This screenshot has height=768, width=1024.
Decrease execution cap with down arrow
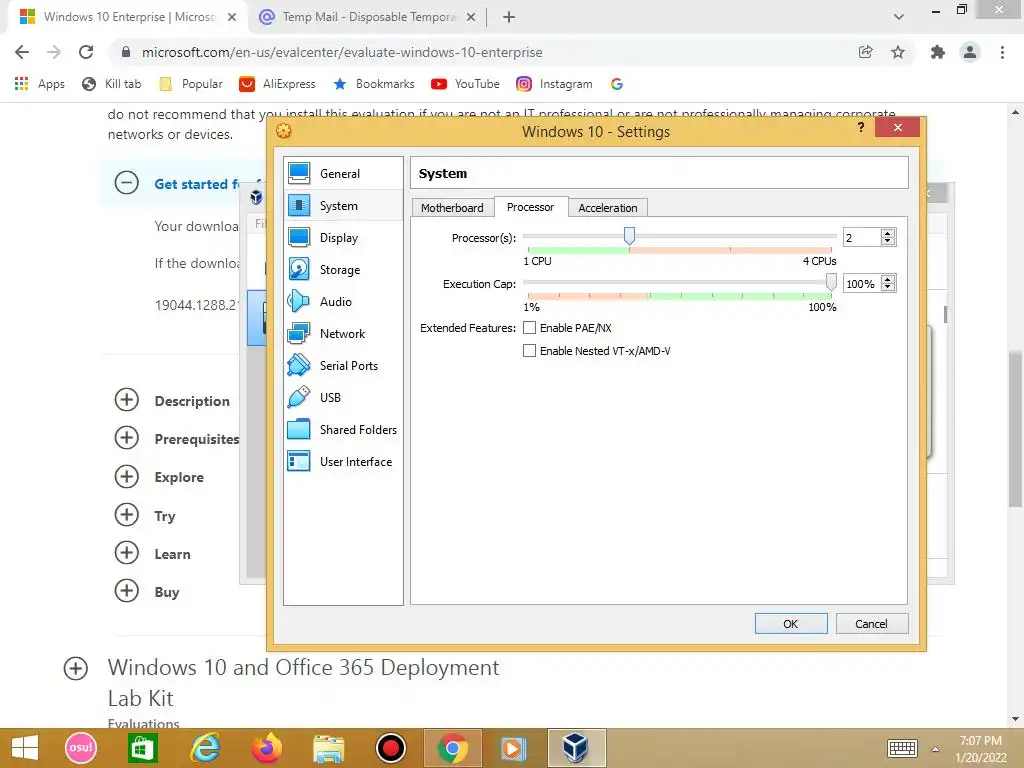click(x=888, y=288)
